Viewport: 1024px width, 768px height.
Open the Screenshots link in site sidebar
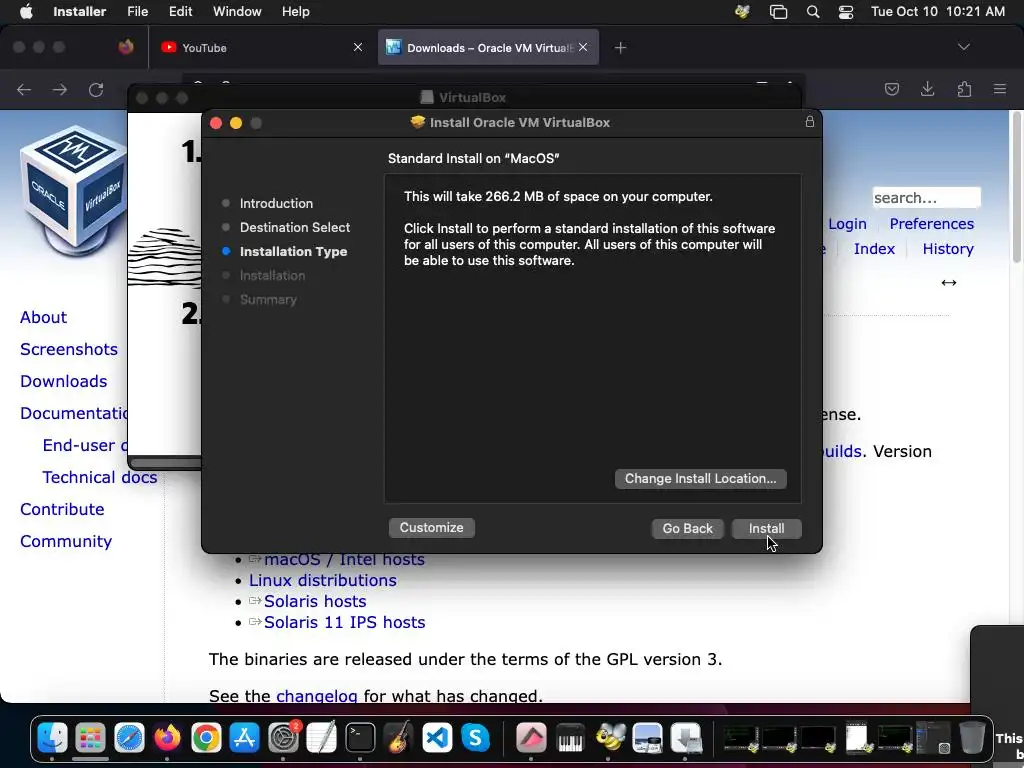tap(69, 349)
